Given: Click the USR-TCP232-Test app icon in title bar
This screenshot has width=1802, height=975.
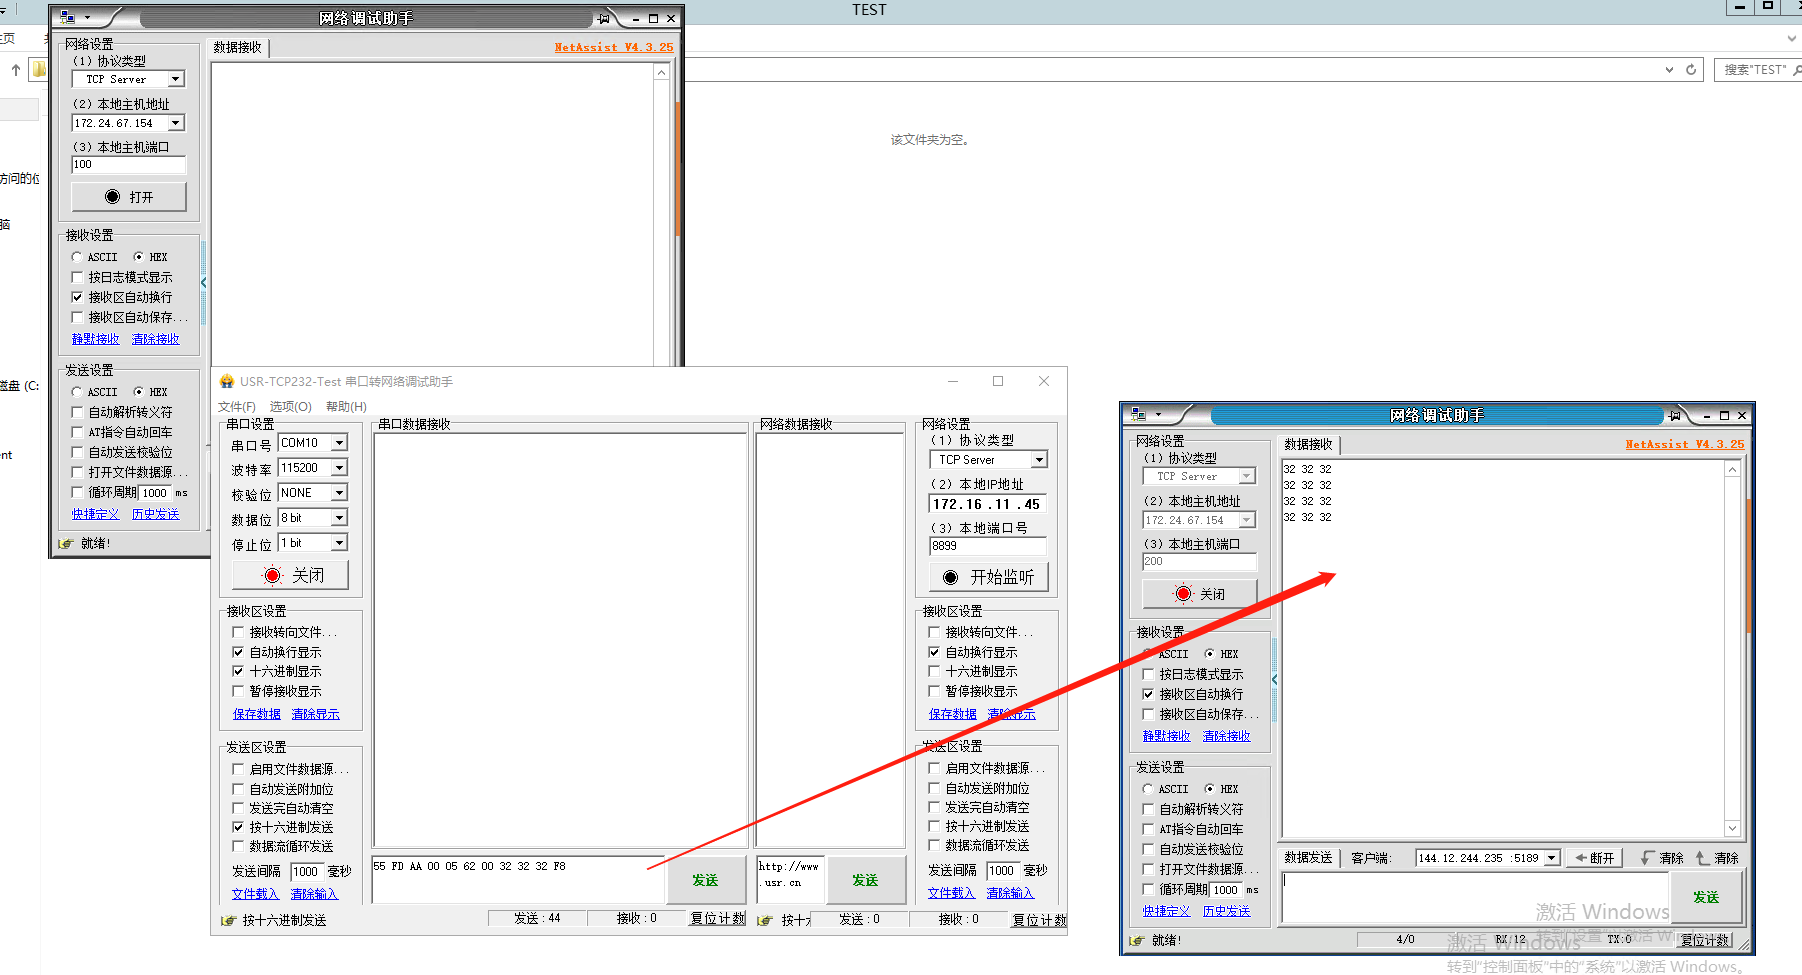Looking at the screenshot, I should click(227, 381).
